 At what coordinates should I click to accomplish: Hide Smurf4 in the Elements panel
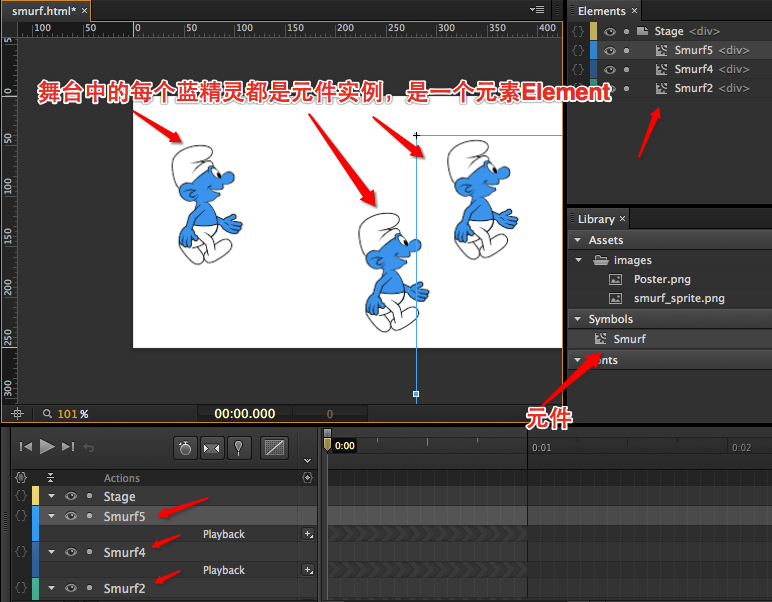610,69
